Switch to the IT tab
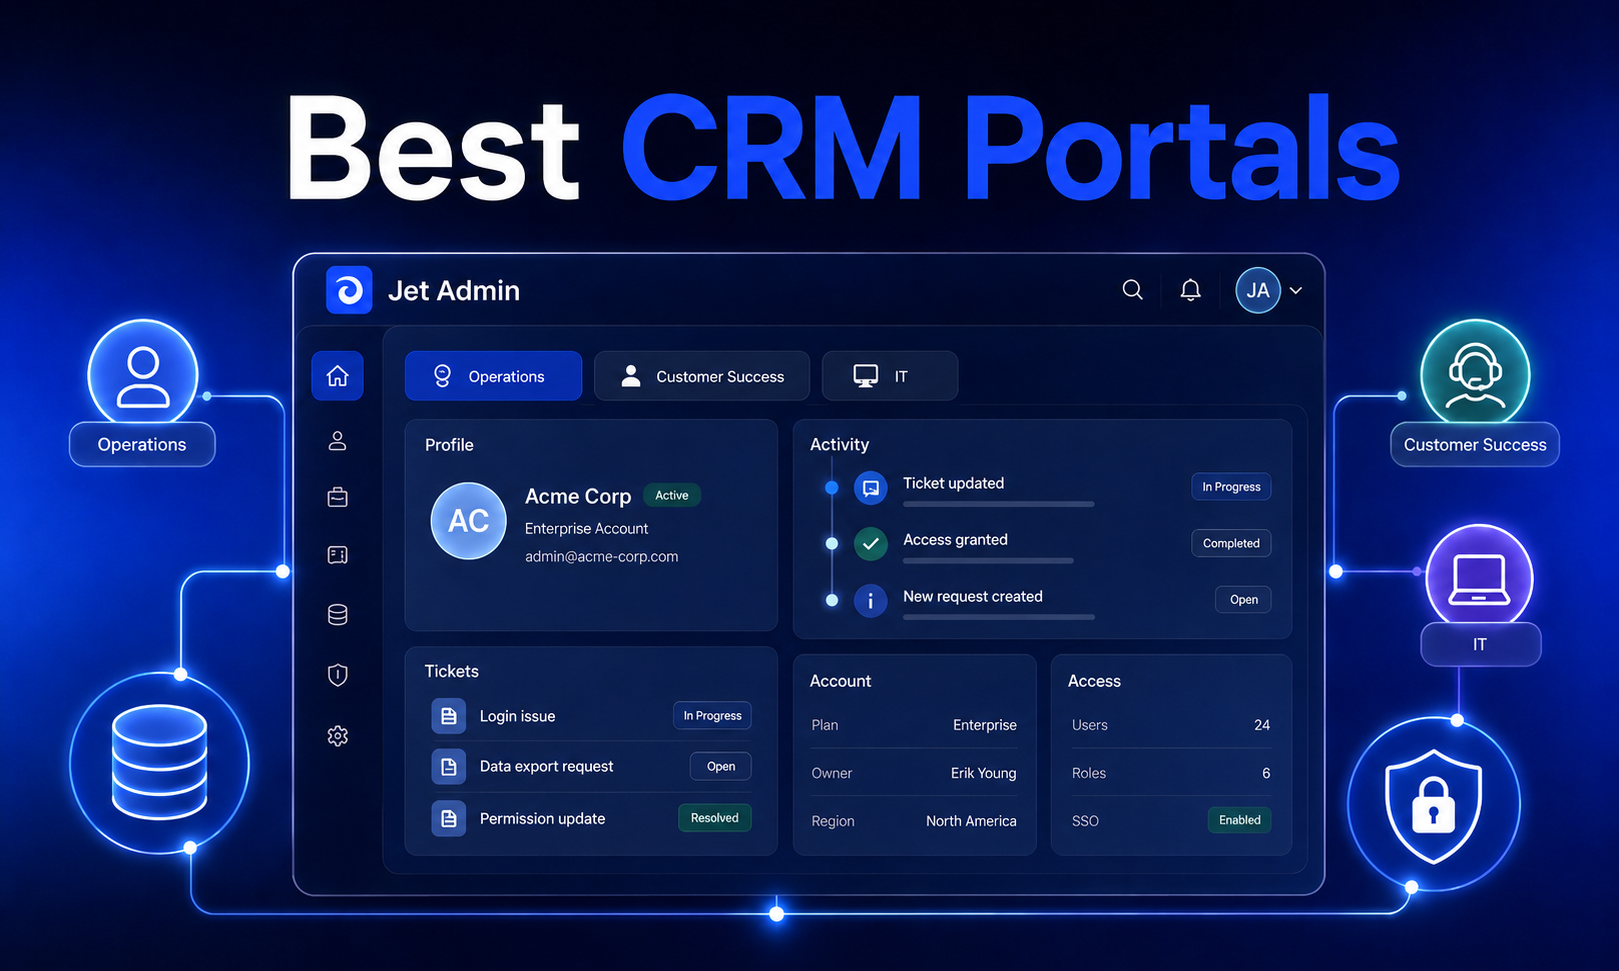Screen dimensions: 1619x971 [890, 376]
